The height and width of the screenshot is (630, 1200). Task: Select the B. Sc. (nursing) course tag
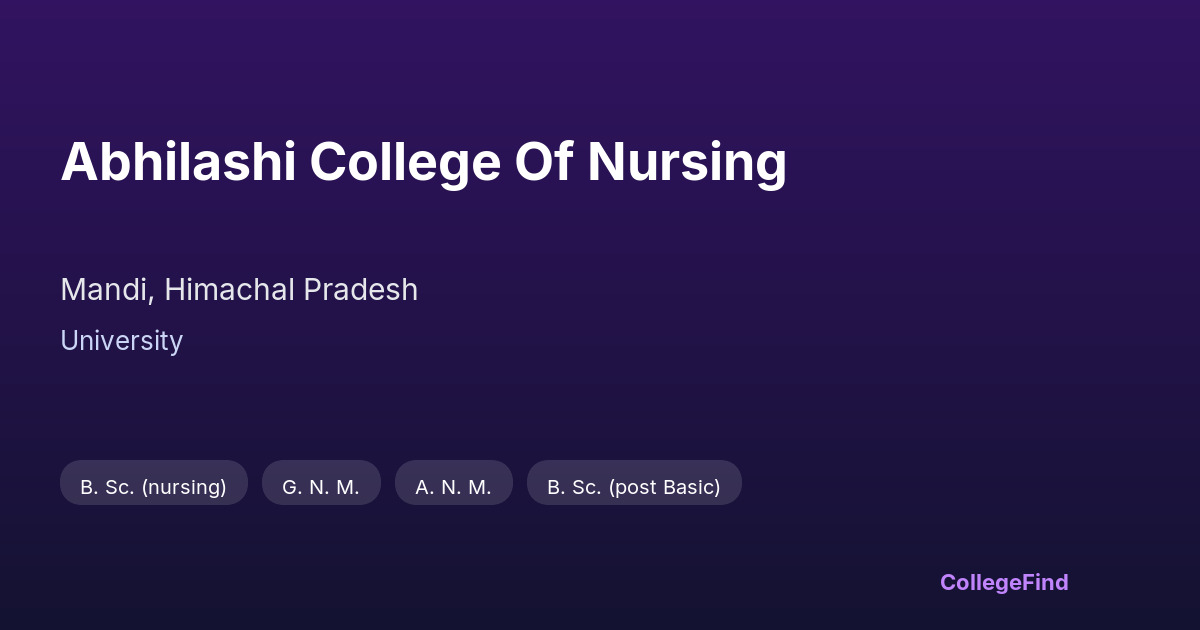click(x=154, y=487)
